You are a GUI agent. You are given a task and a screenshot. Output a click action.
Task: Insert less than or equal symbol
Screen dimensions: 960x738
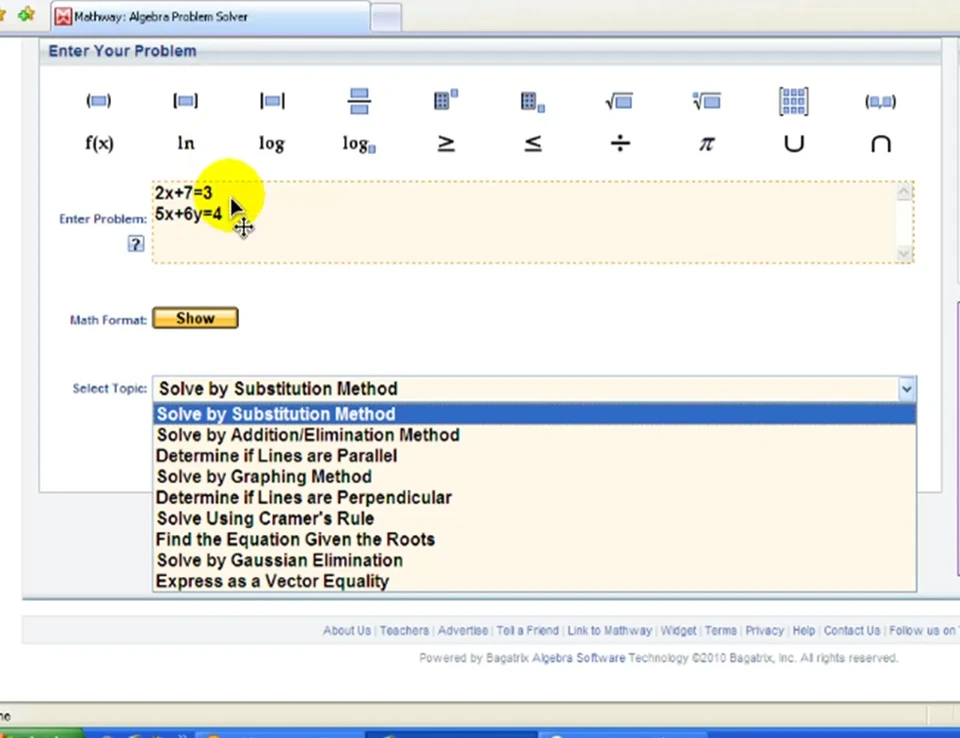point(533,143)
